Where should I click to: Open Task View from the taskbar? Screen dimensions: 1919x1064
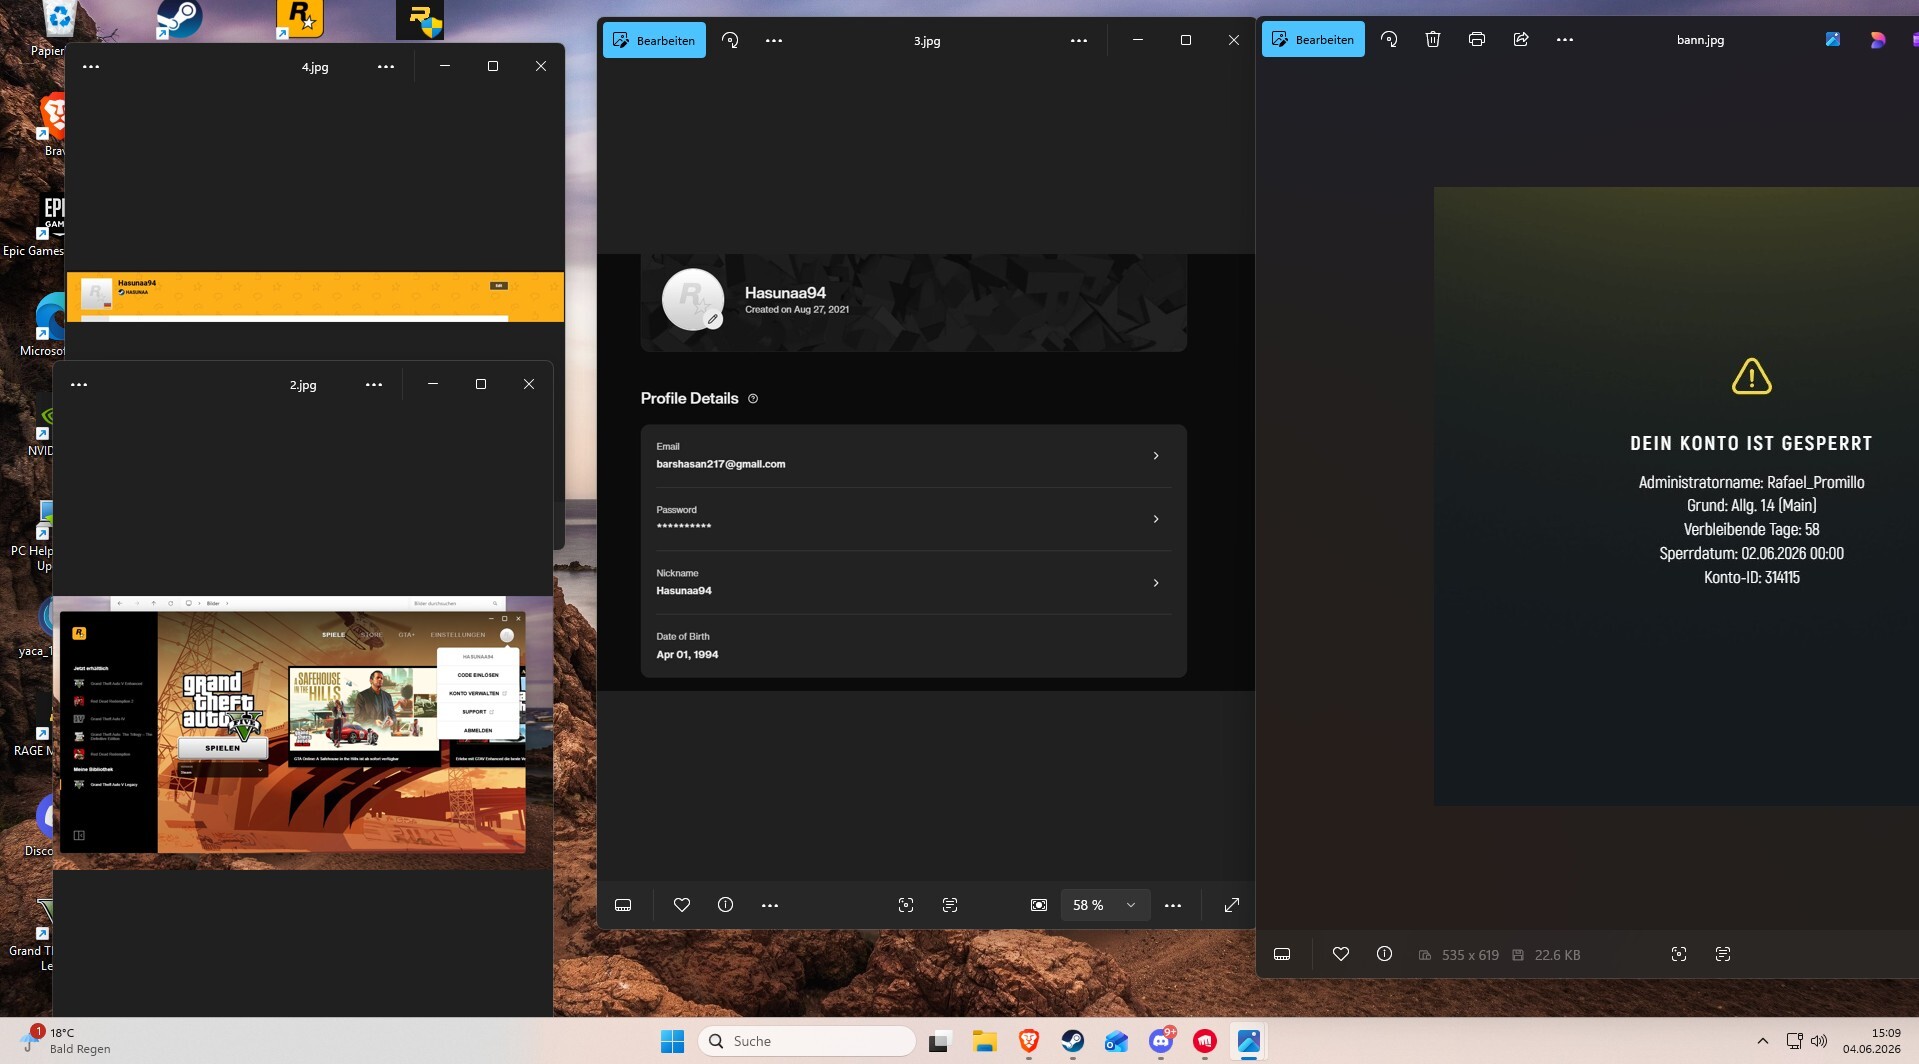pyautogui.click(x=939, y=1041)
